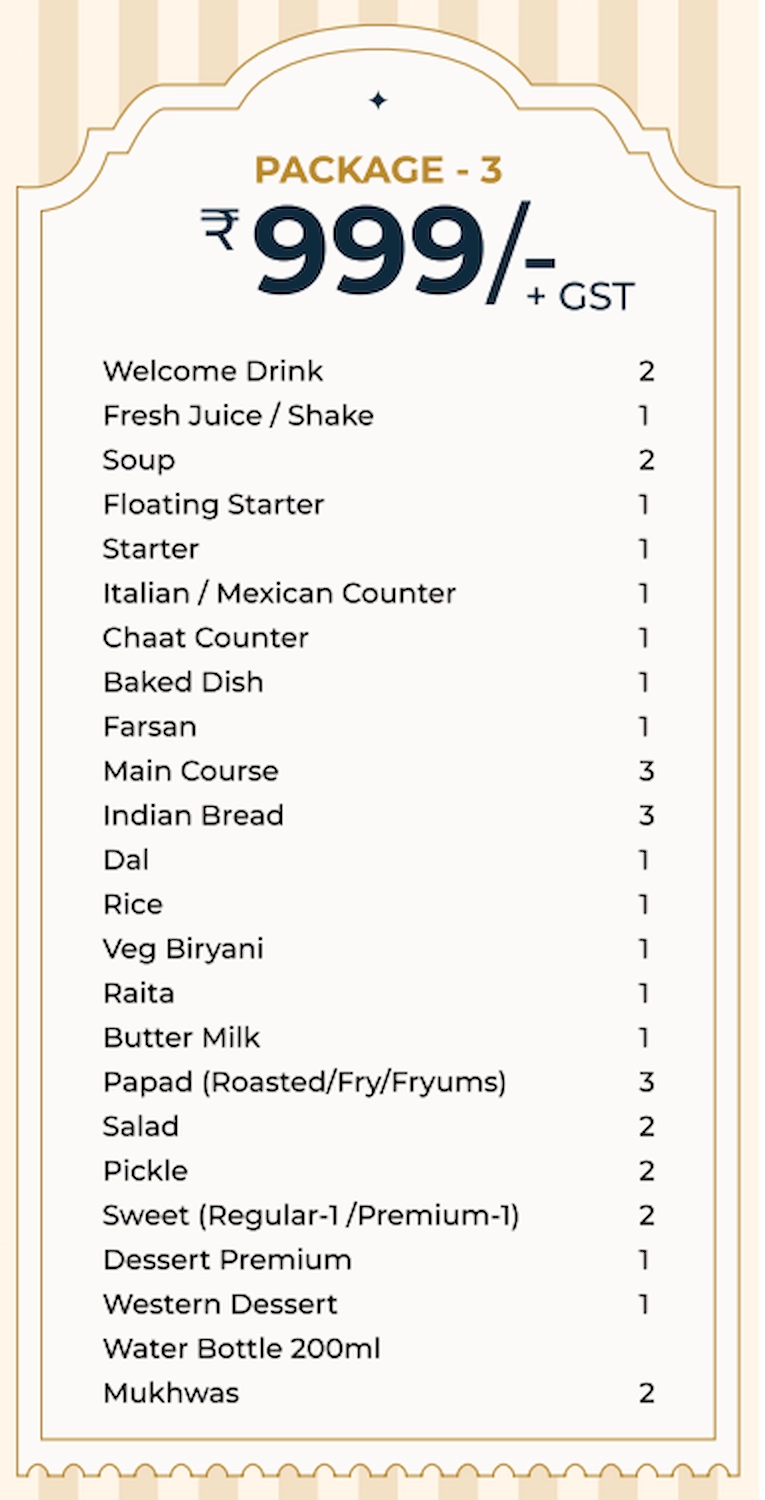Click the rupee symbol beside the price
Screen dimensions: 765x1500
coord(219,229)
